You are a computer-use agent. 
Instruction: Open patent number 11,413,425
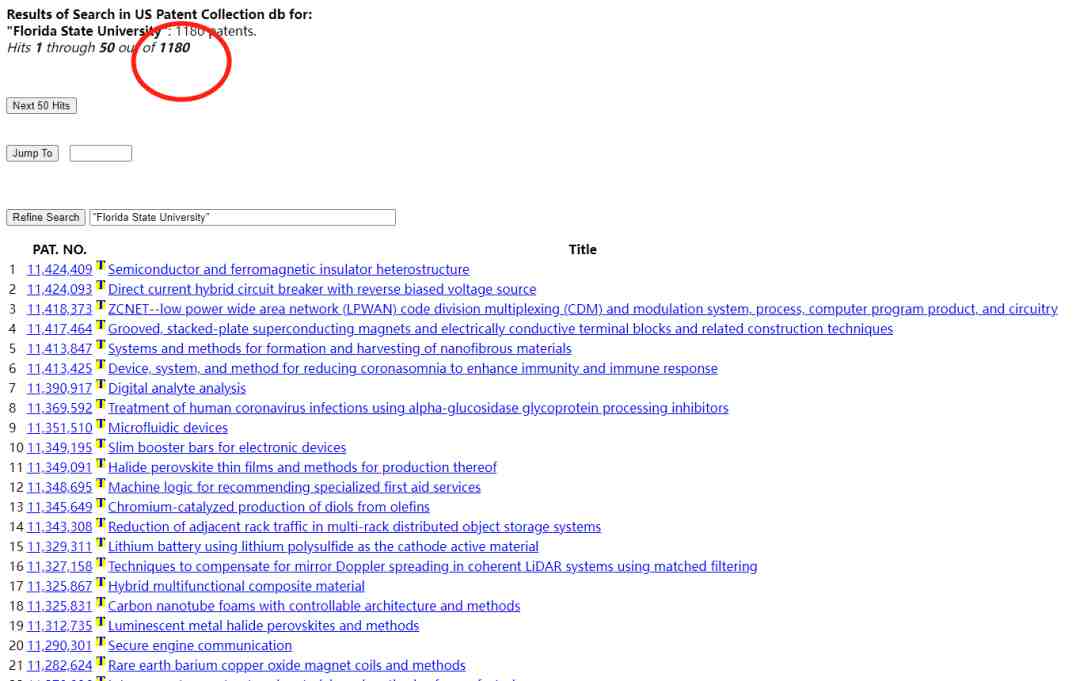59,369
